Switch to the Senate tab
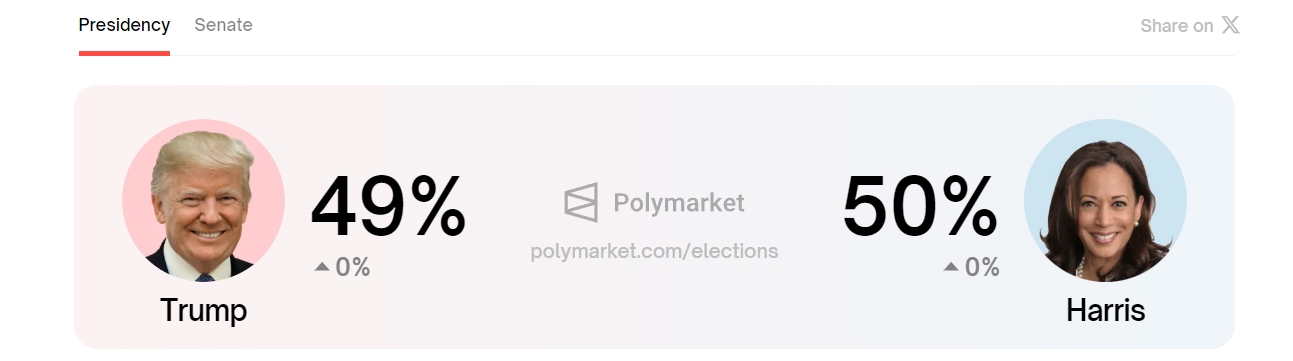The width and height of the screenshot is (1293, 361). pos(223,25)
